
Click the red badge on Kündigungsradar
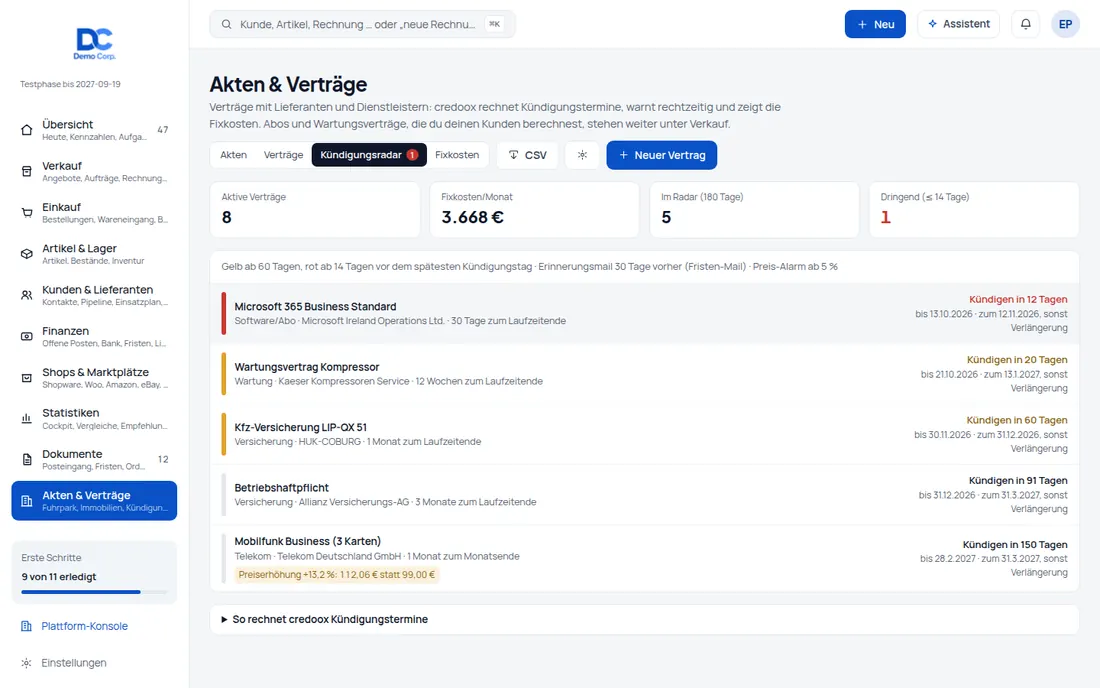pyautogui.click(x=412, y=155)
